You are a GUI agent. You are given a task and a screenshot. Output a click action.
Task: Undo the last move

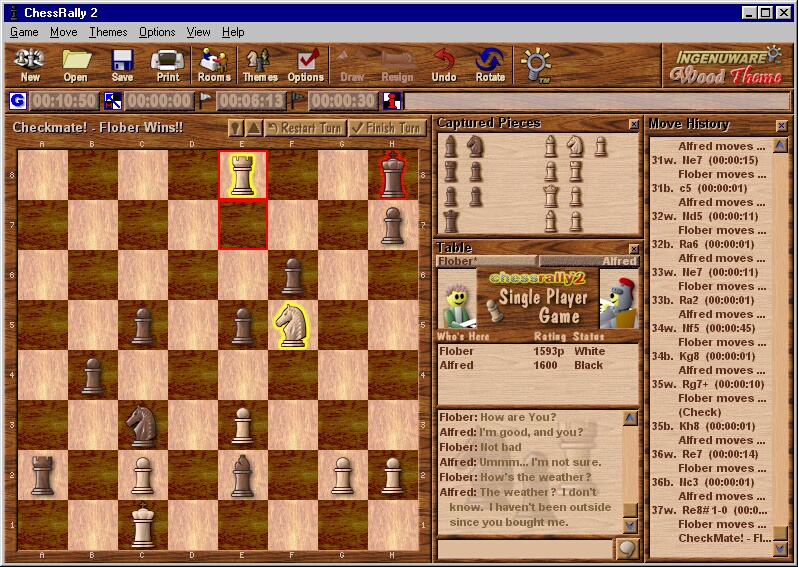tap(444, 65)
